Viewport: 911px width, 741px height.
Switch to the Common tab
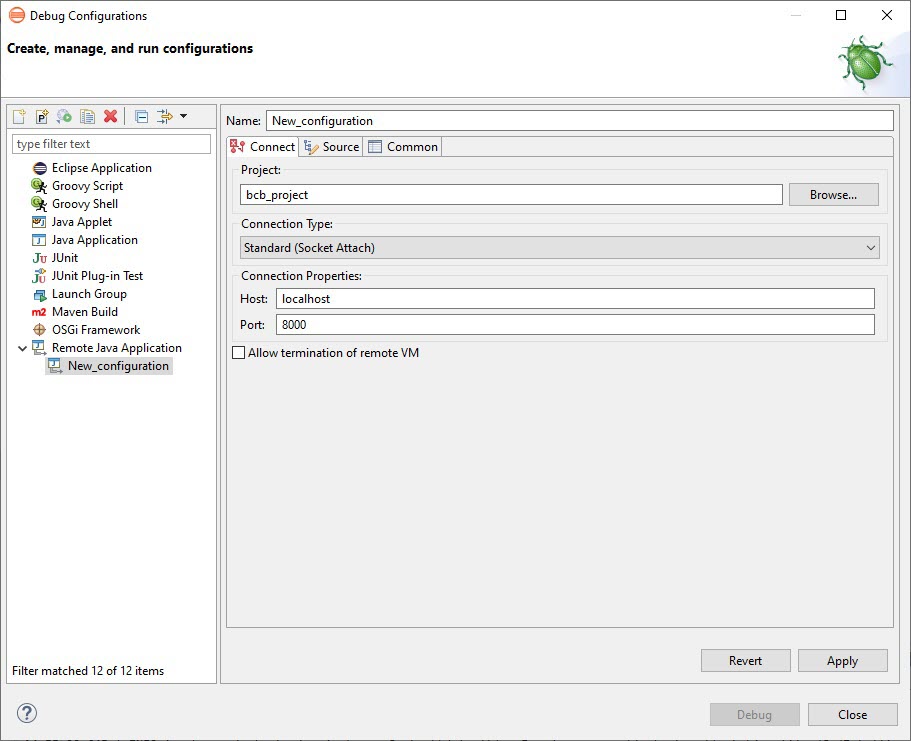point(403,147)
